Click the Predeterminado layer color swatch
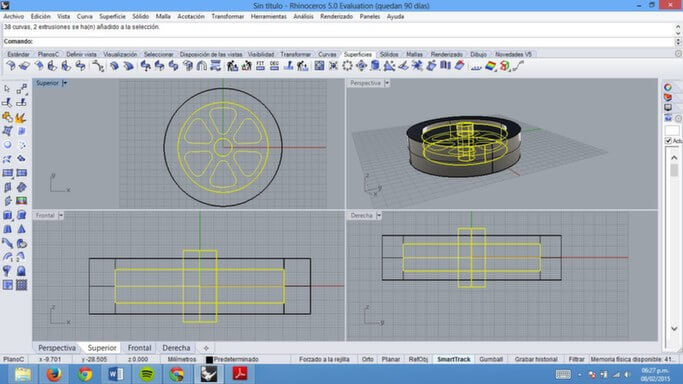Viewport: 683px width, 384px height. point(209,360)
